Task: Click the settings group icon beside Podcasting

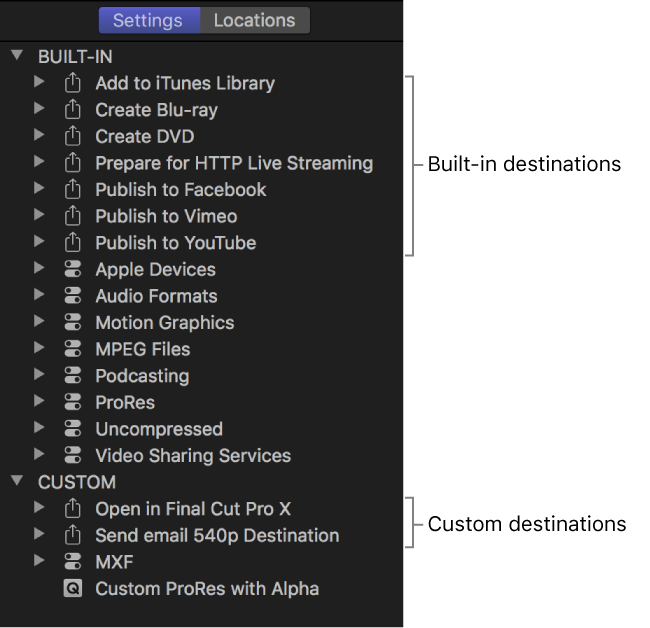Action: 73,375
